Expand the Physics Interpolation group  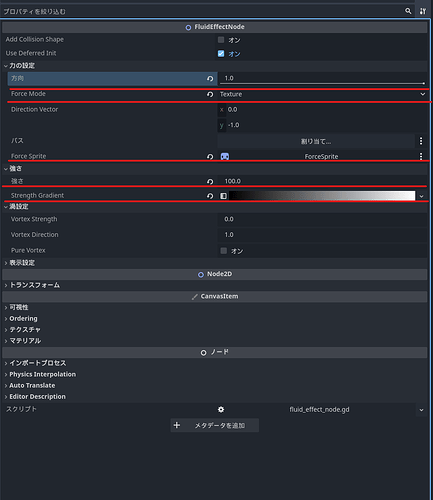point(40,374)
